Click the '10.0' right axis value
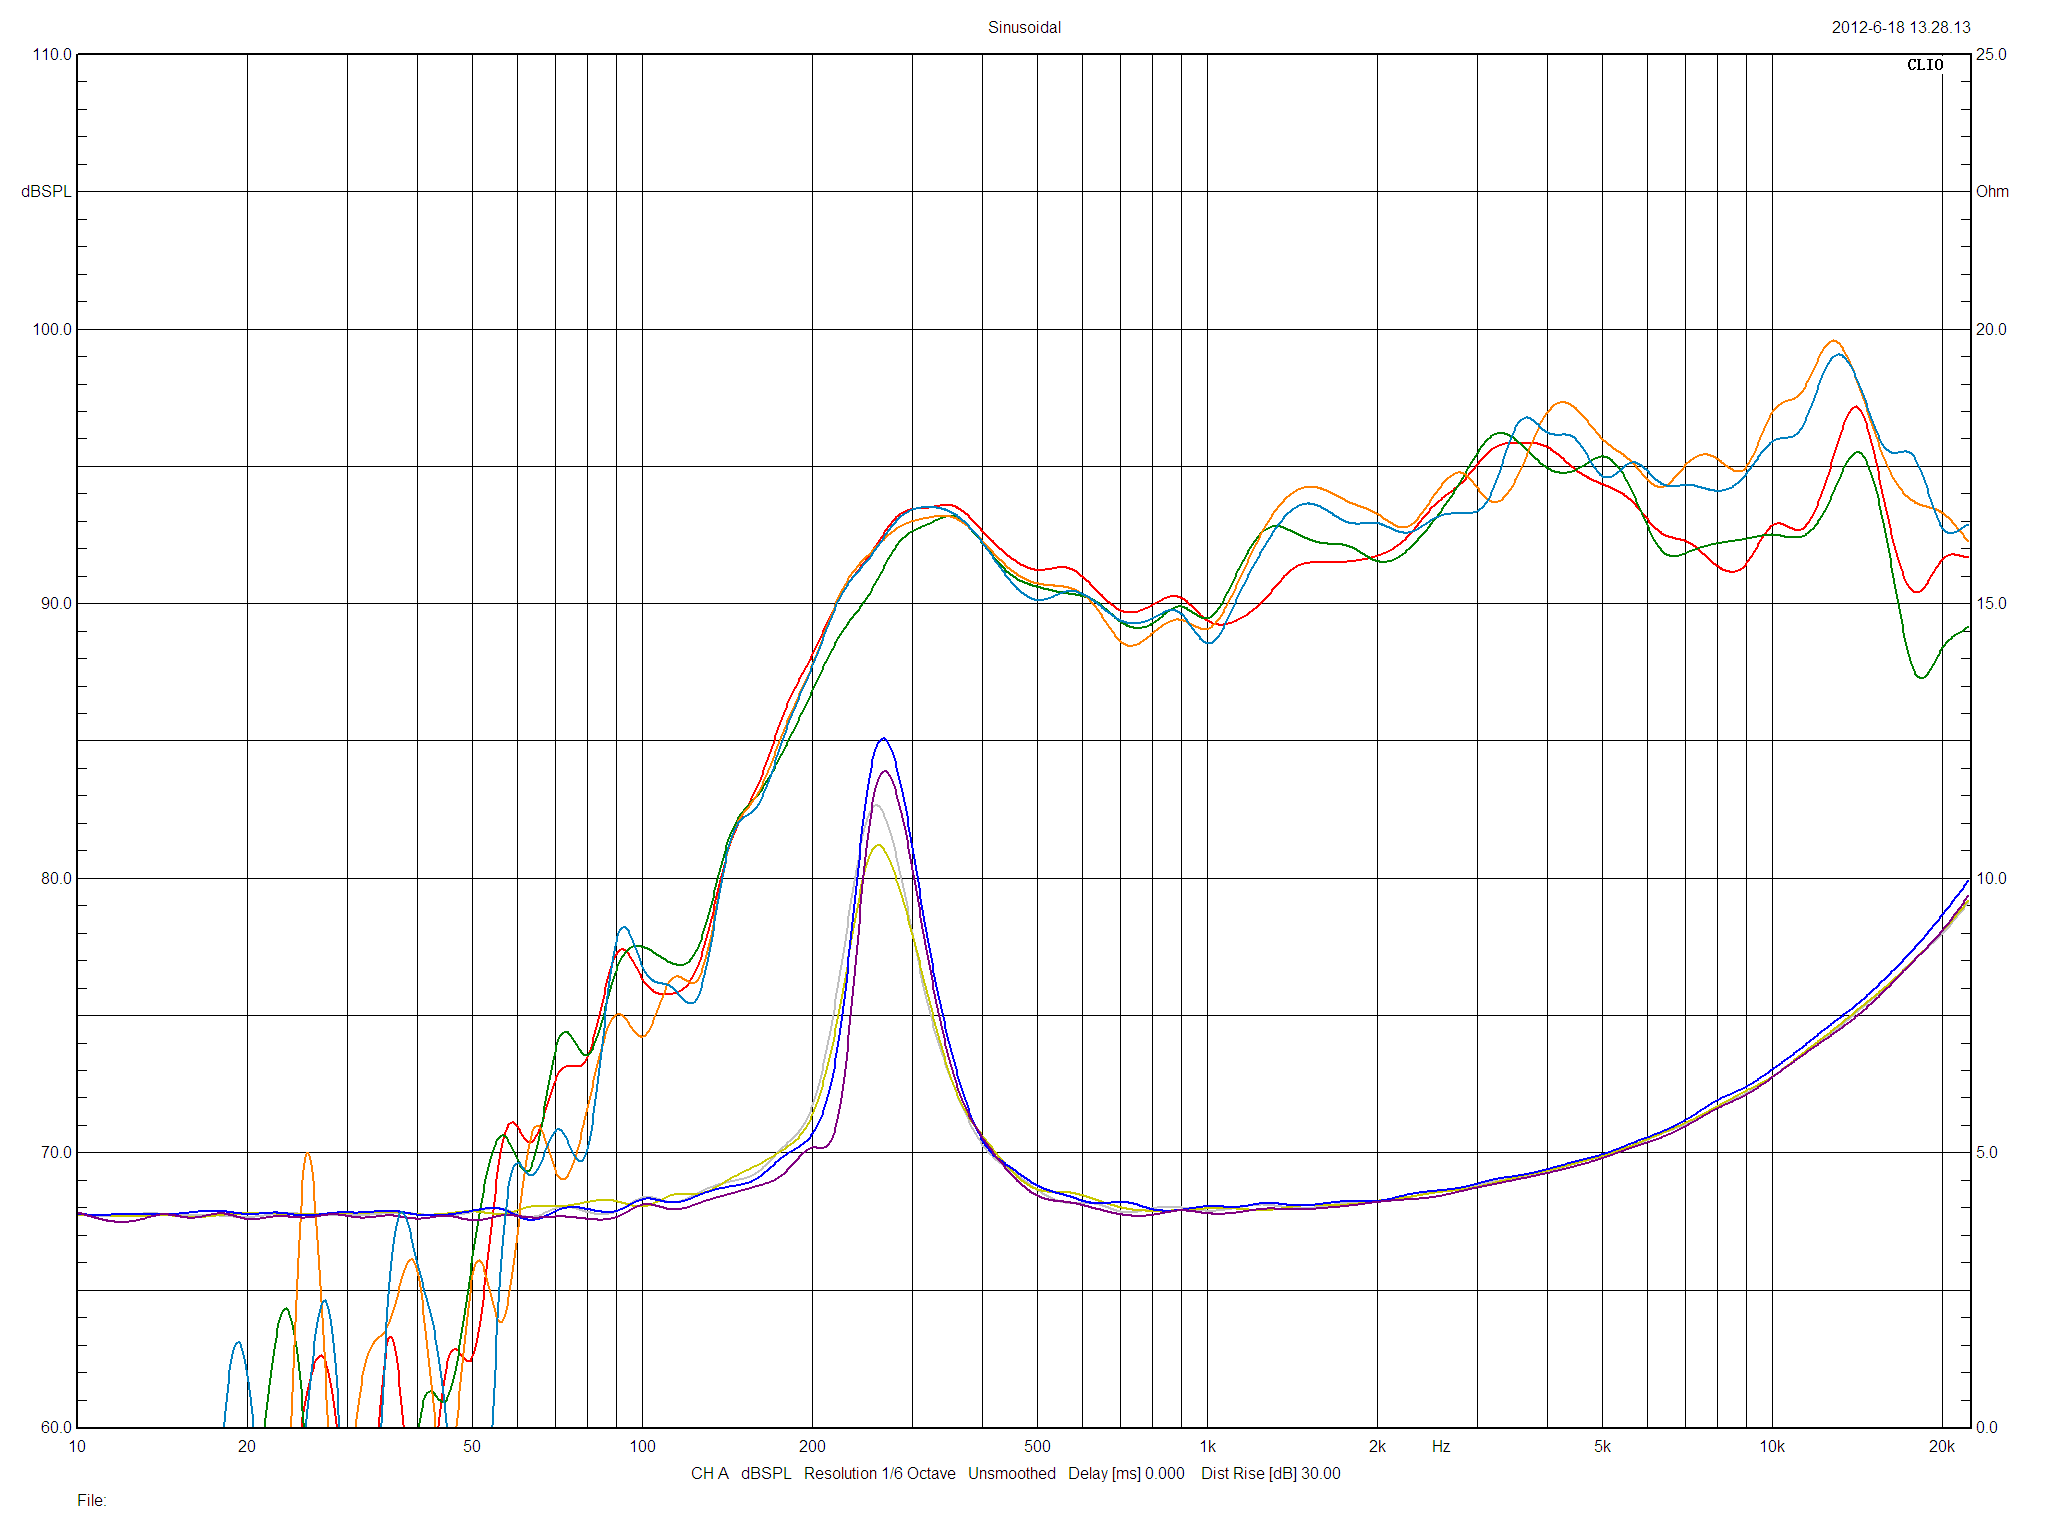 (1991, 878)
